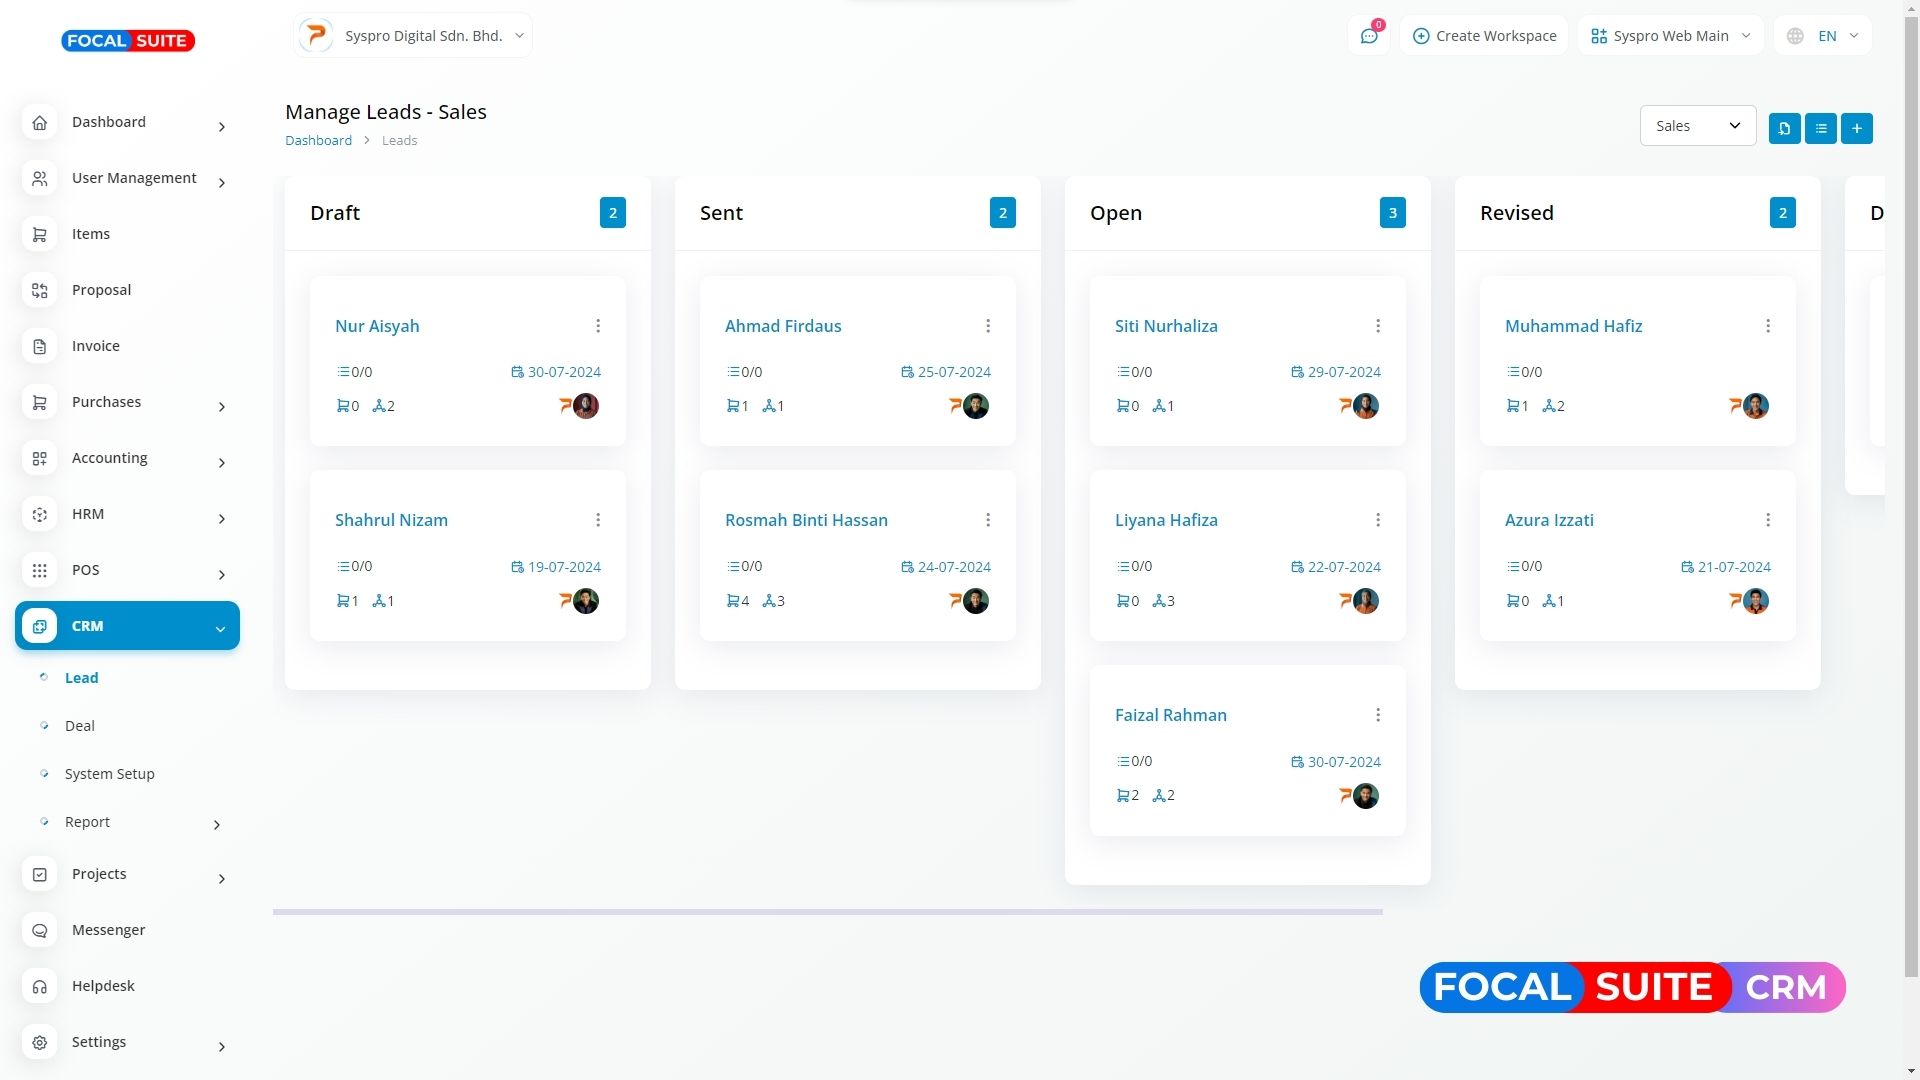Image resolution: width=1920 pixels, height=1080 pixels.
Task: Open the EN language dropdown
Action: pyautogui.click(x=1822, y=36)
